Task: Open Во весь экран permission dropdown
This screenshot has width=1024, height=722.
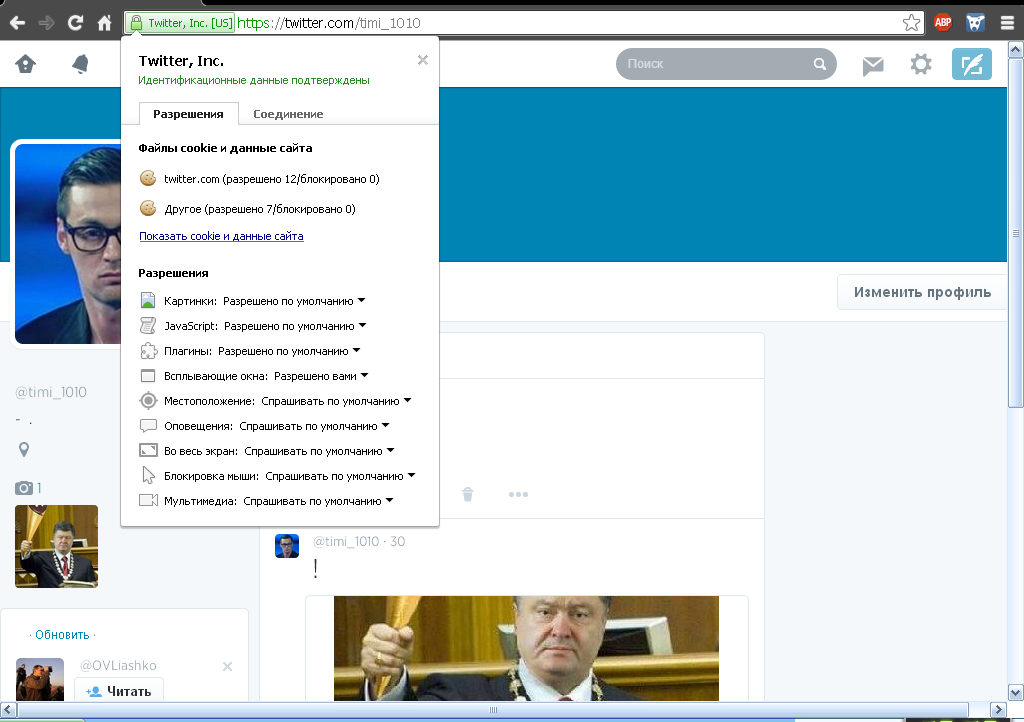Action: [x=391, y=450]
